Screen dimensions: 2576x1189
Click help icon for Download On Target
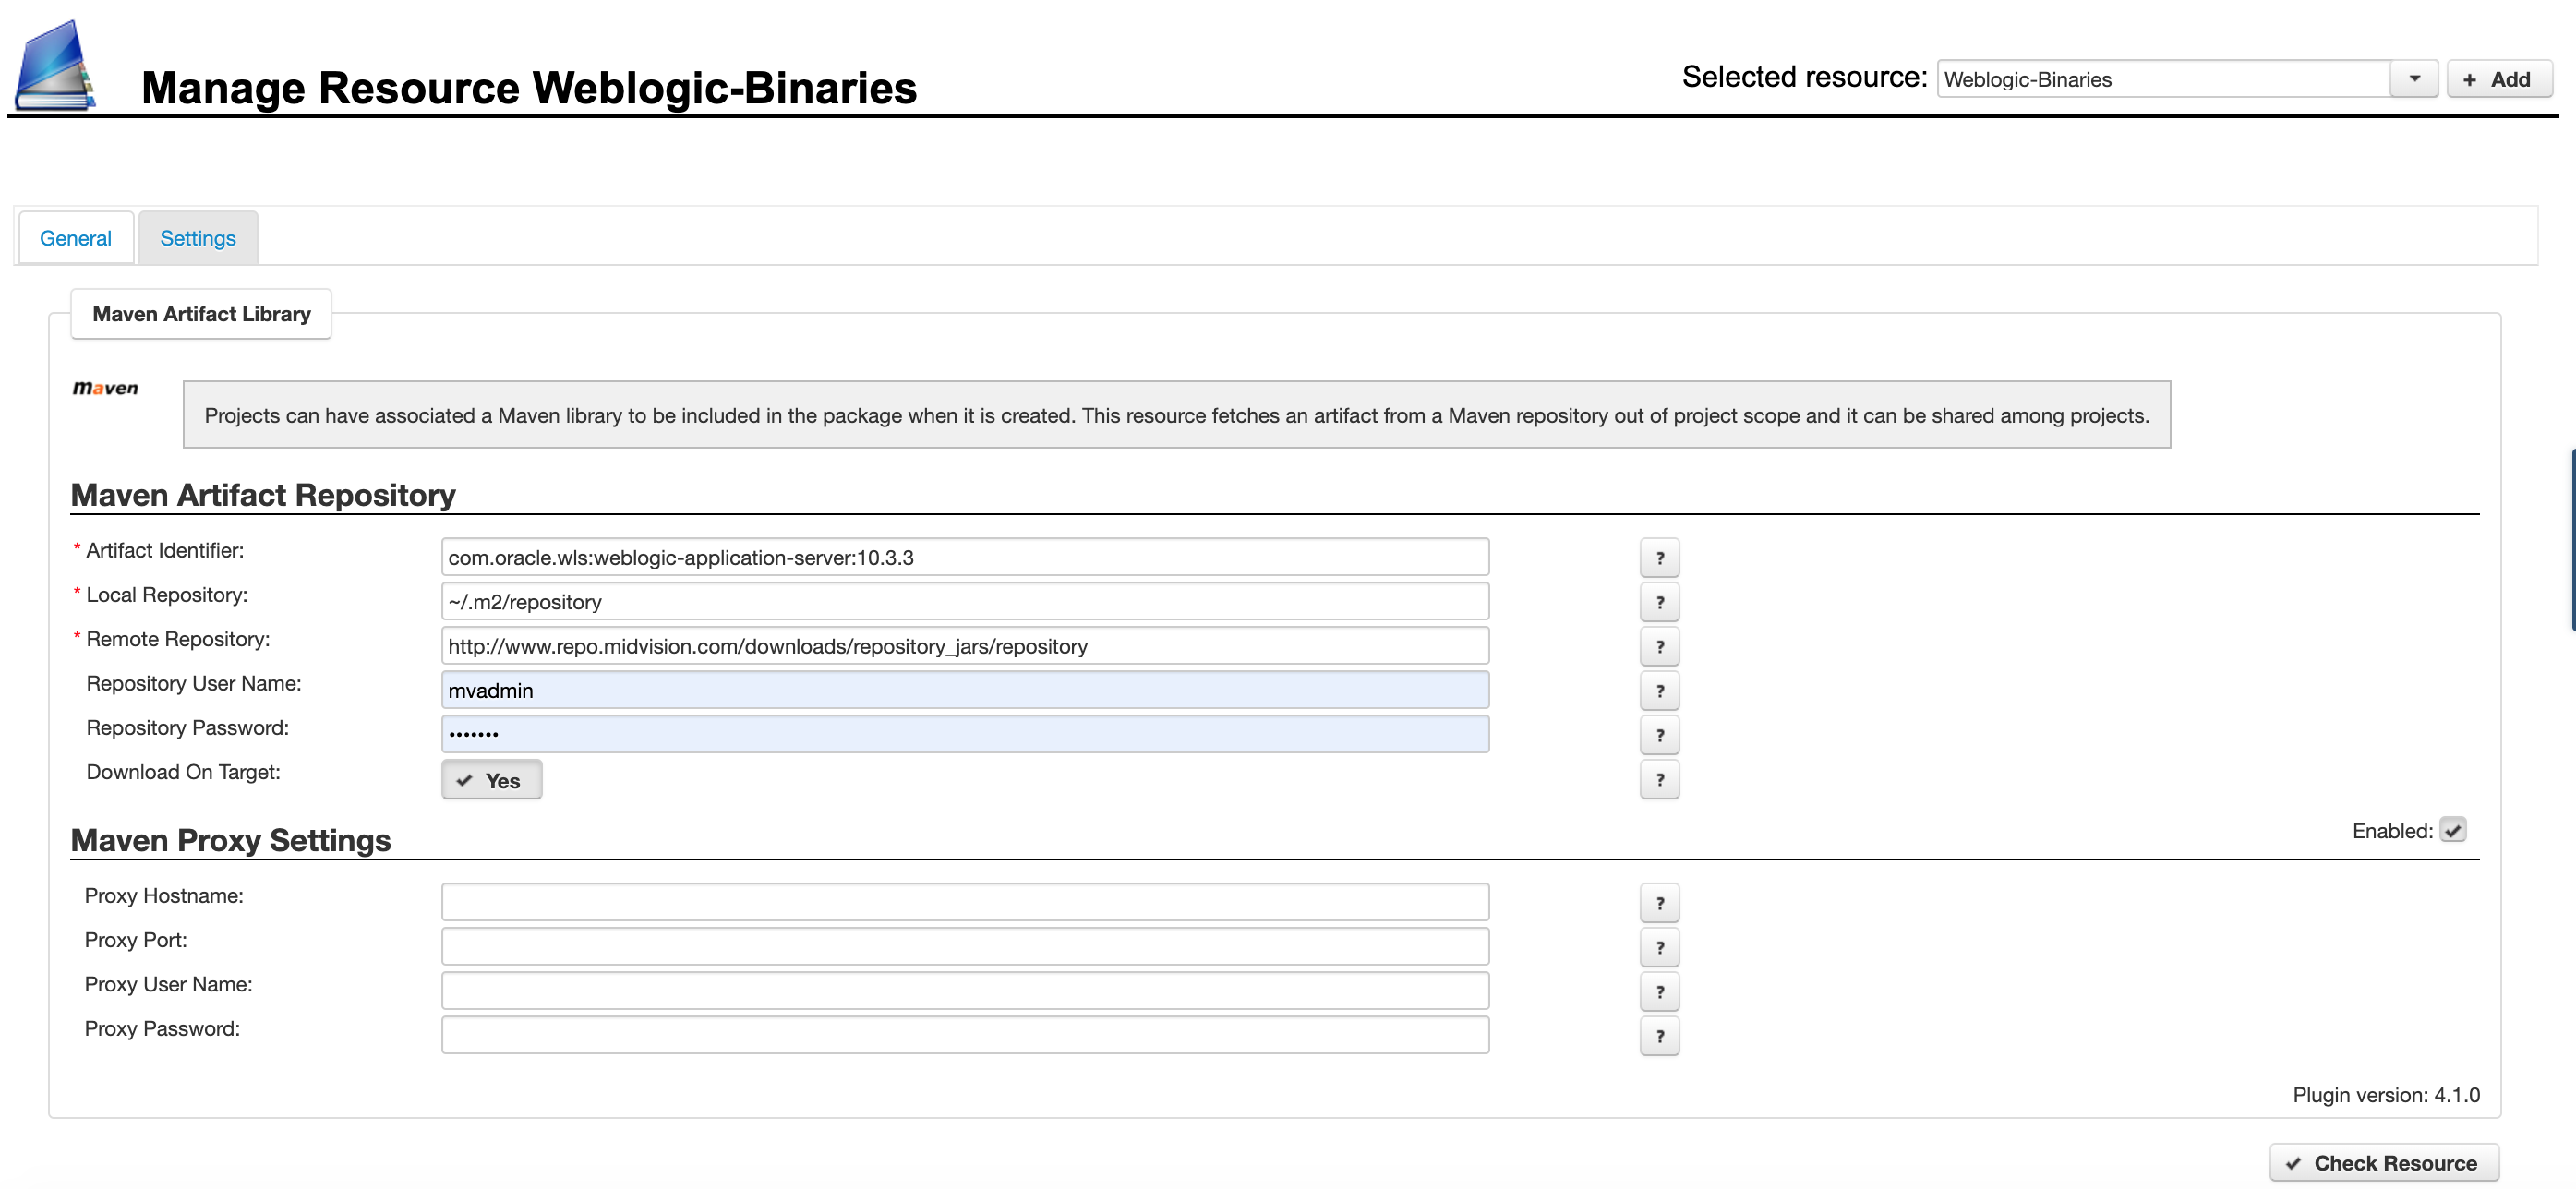[1659, 779]
